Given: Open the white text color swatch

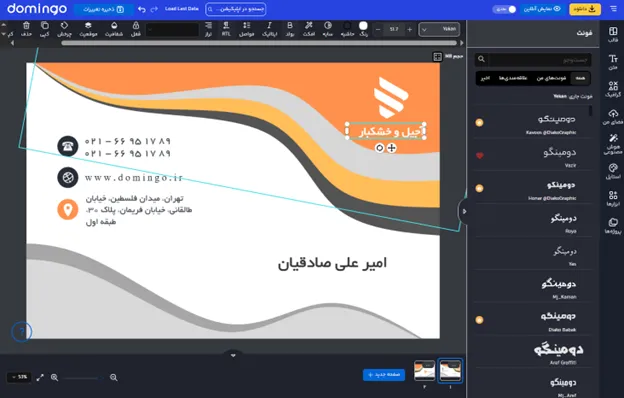Looking at the screenshot, I should pos(363,26).
